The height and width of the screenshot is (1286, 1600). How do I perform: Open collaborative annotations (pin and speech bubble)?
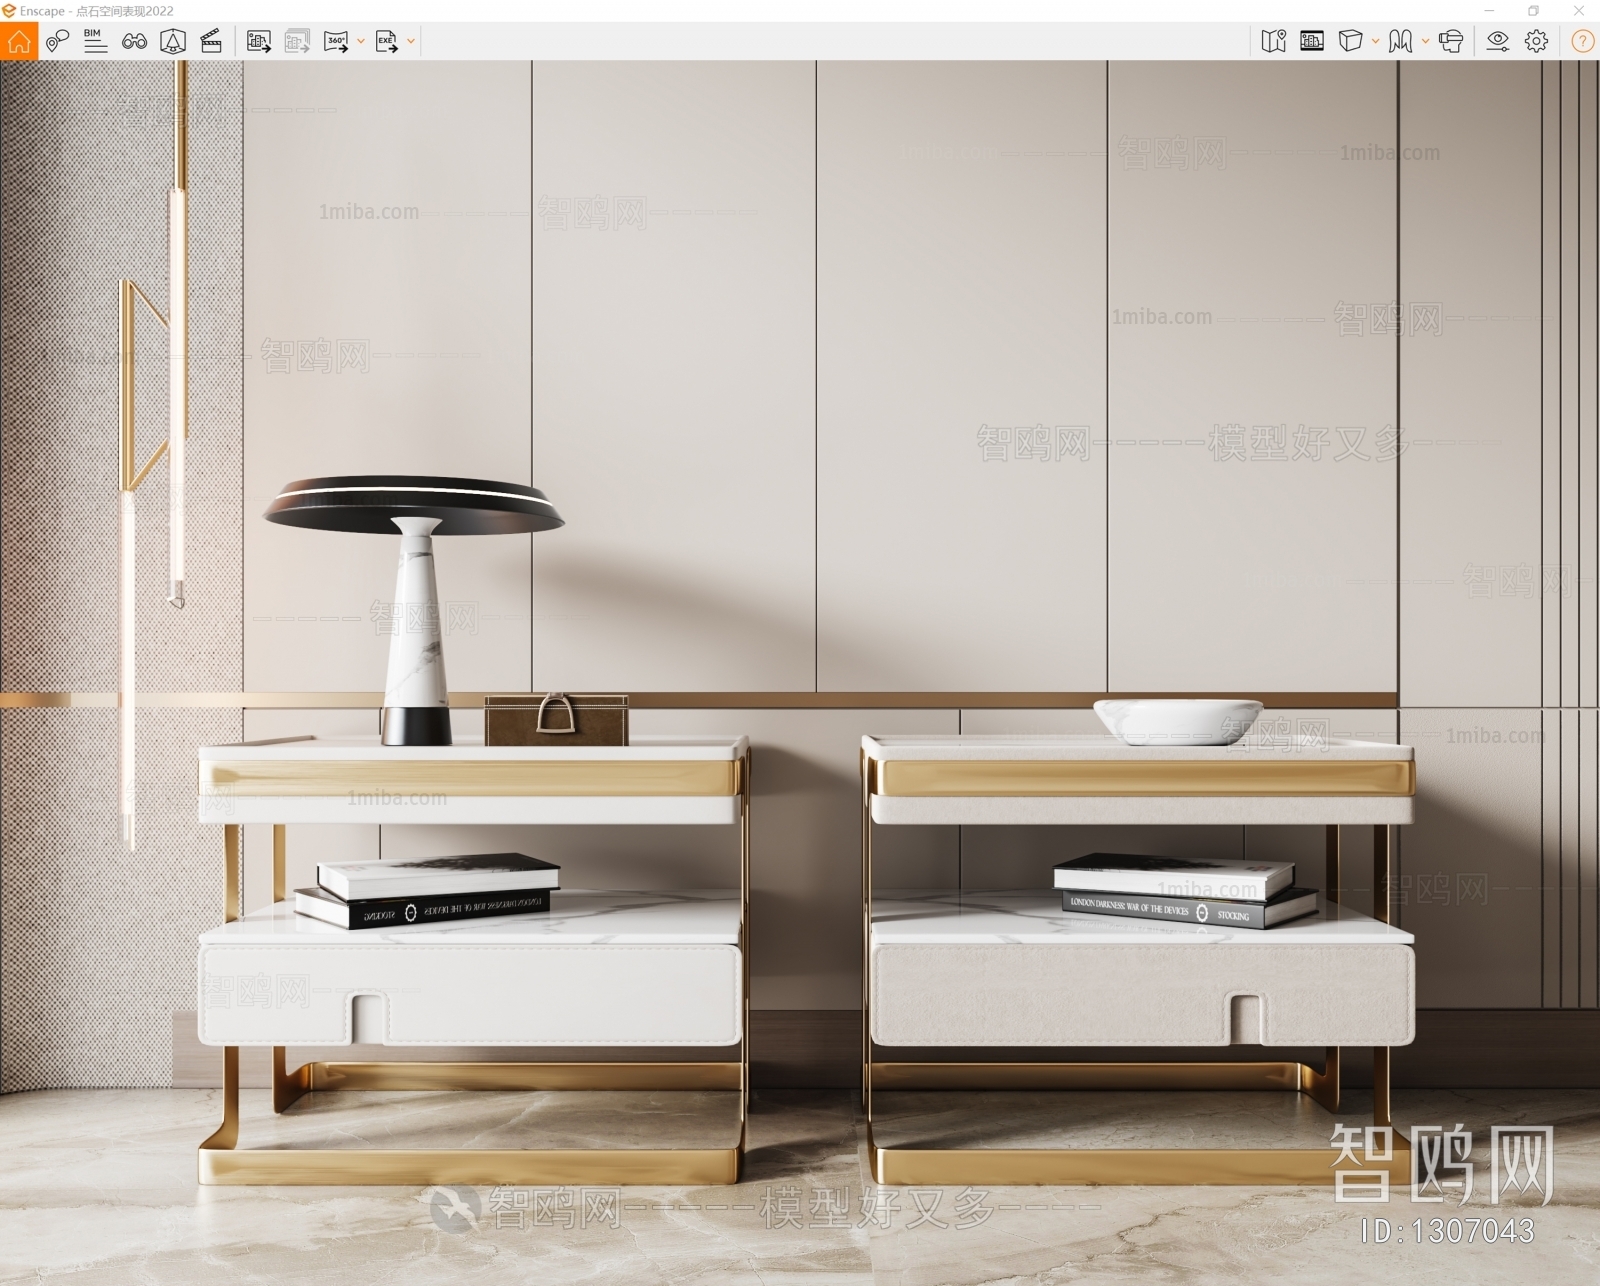(57, 41)
